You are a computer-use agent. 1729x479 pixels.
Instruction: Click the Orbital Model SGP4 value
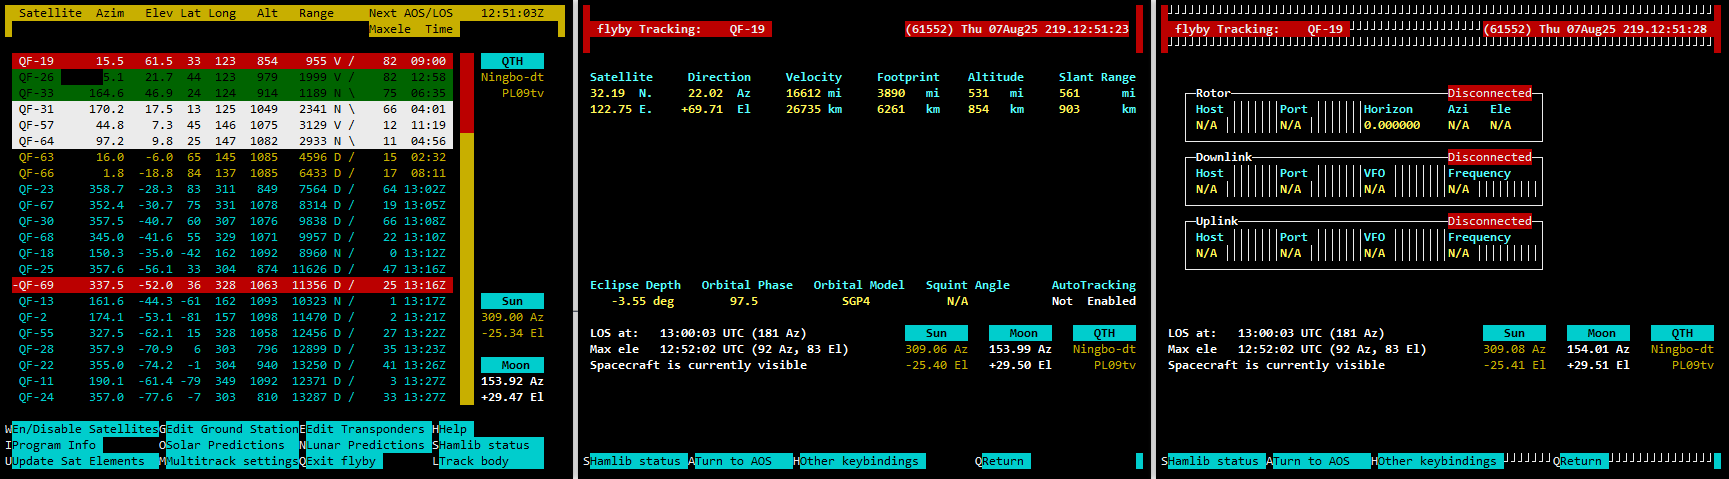(x=856, y=301)
